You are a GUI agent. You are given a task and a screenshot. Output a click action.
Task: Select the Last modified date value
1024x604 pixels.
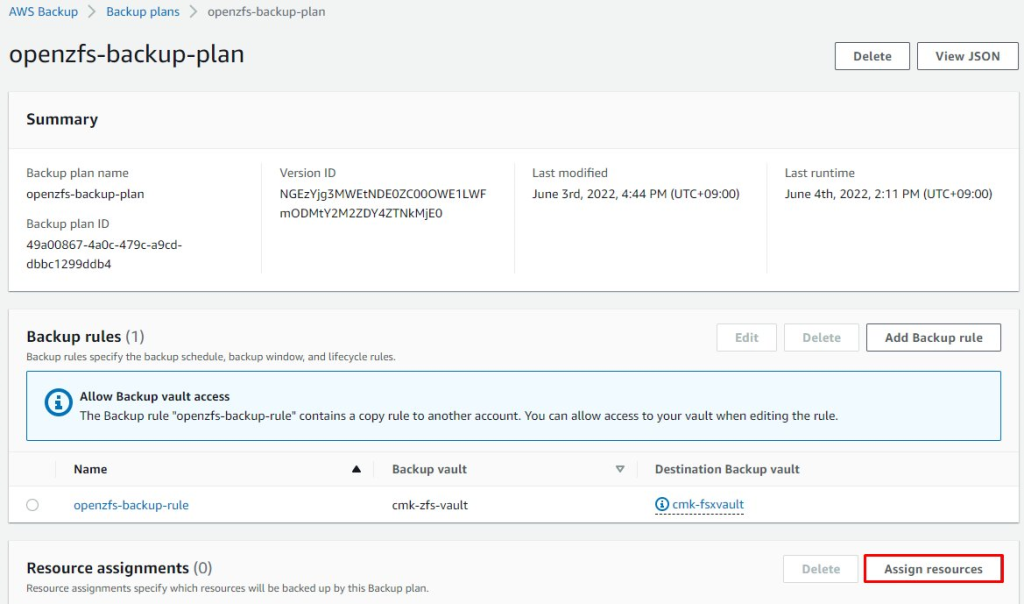click(x=635, y=194)
